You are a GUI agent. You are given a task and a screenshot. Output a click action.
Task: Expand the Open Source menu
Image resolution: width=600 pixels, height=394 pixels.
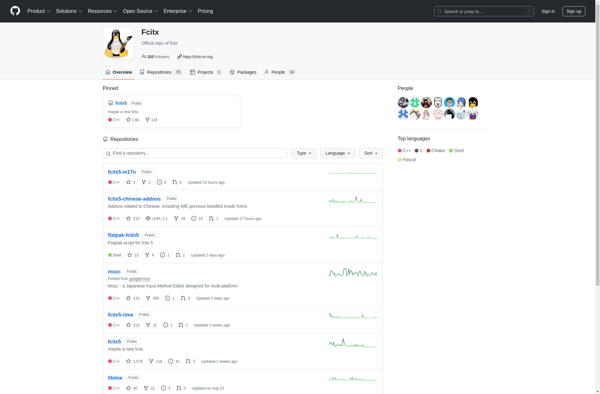[140, 11]
